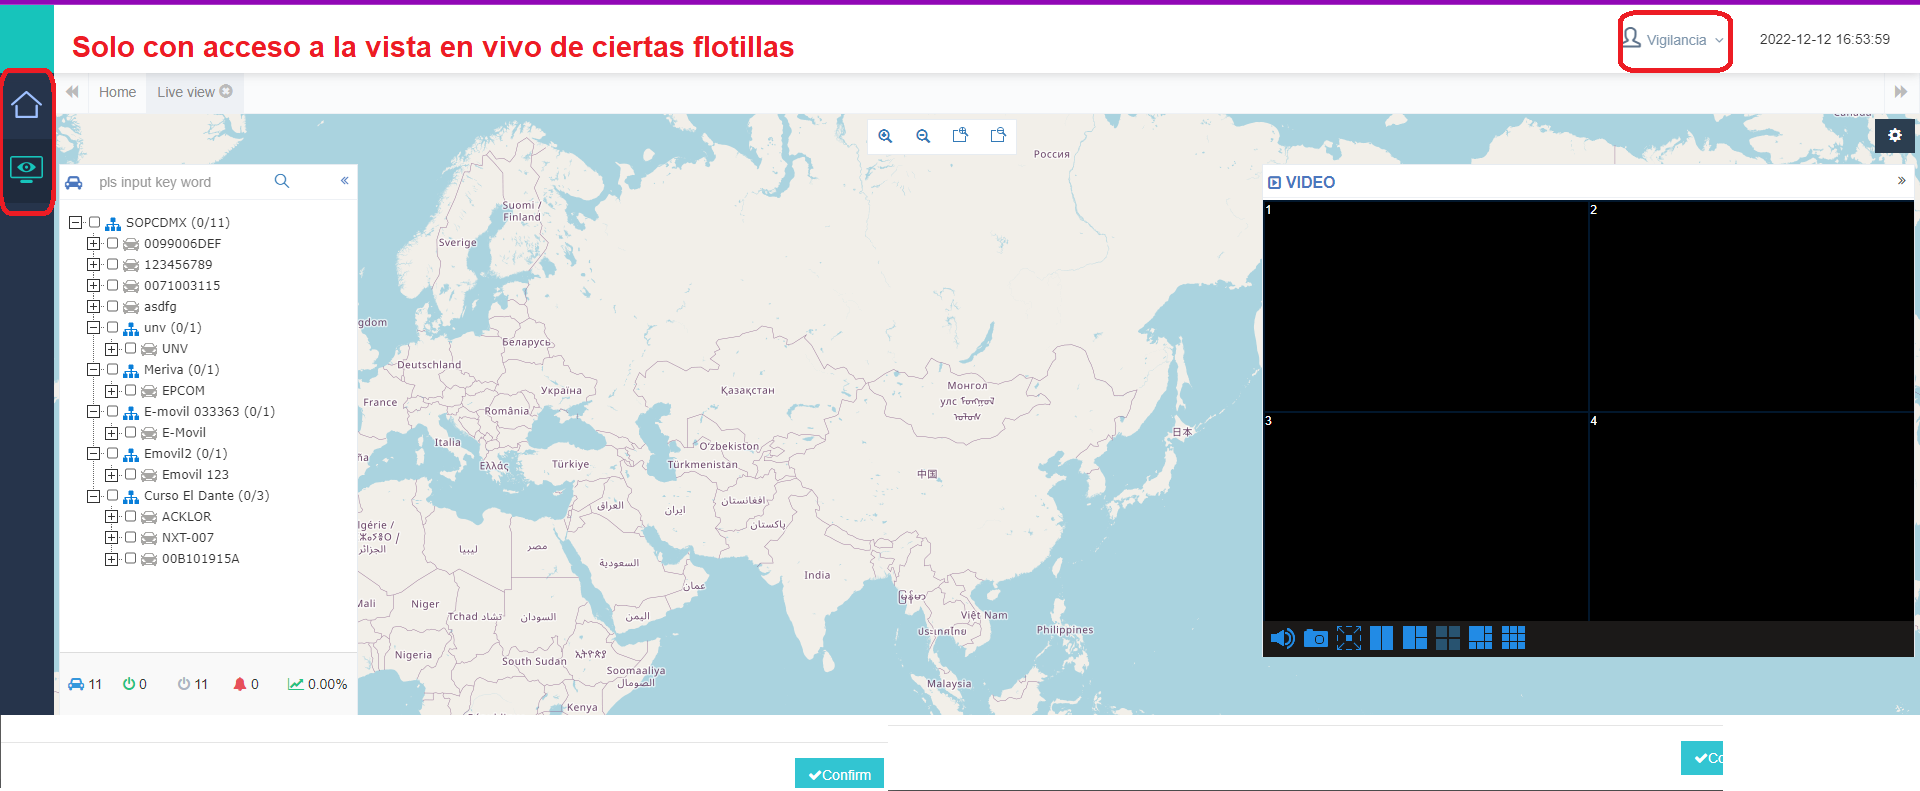Toggle fullscreen for the video panel
Image resolution: width=1920 pixels, height=791 pixels.
(1349, 639)
